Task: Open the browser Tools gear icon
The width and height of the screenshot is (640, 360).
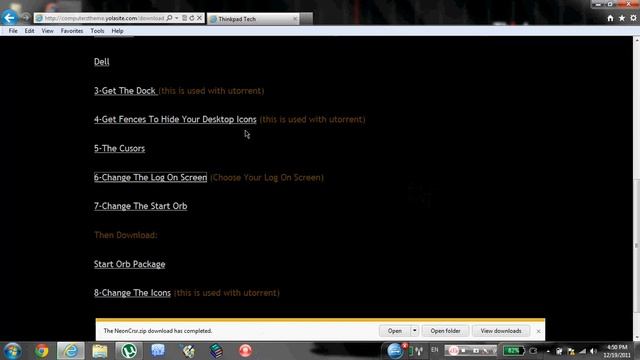Action: (633, 18)
